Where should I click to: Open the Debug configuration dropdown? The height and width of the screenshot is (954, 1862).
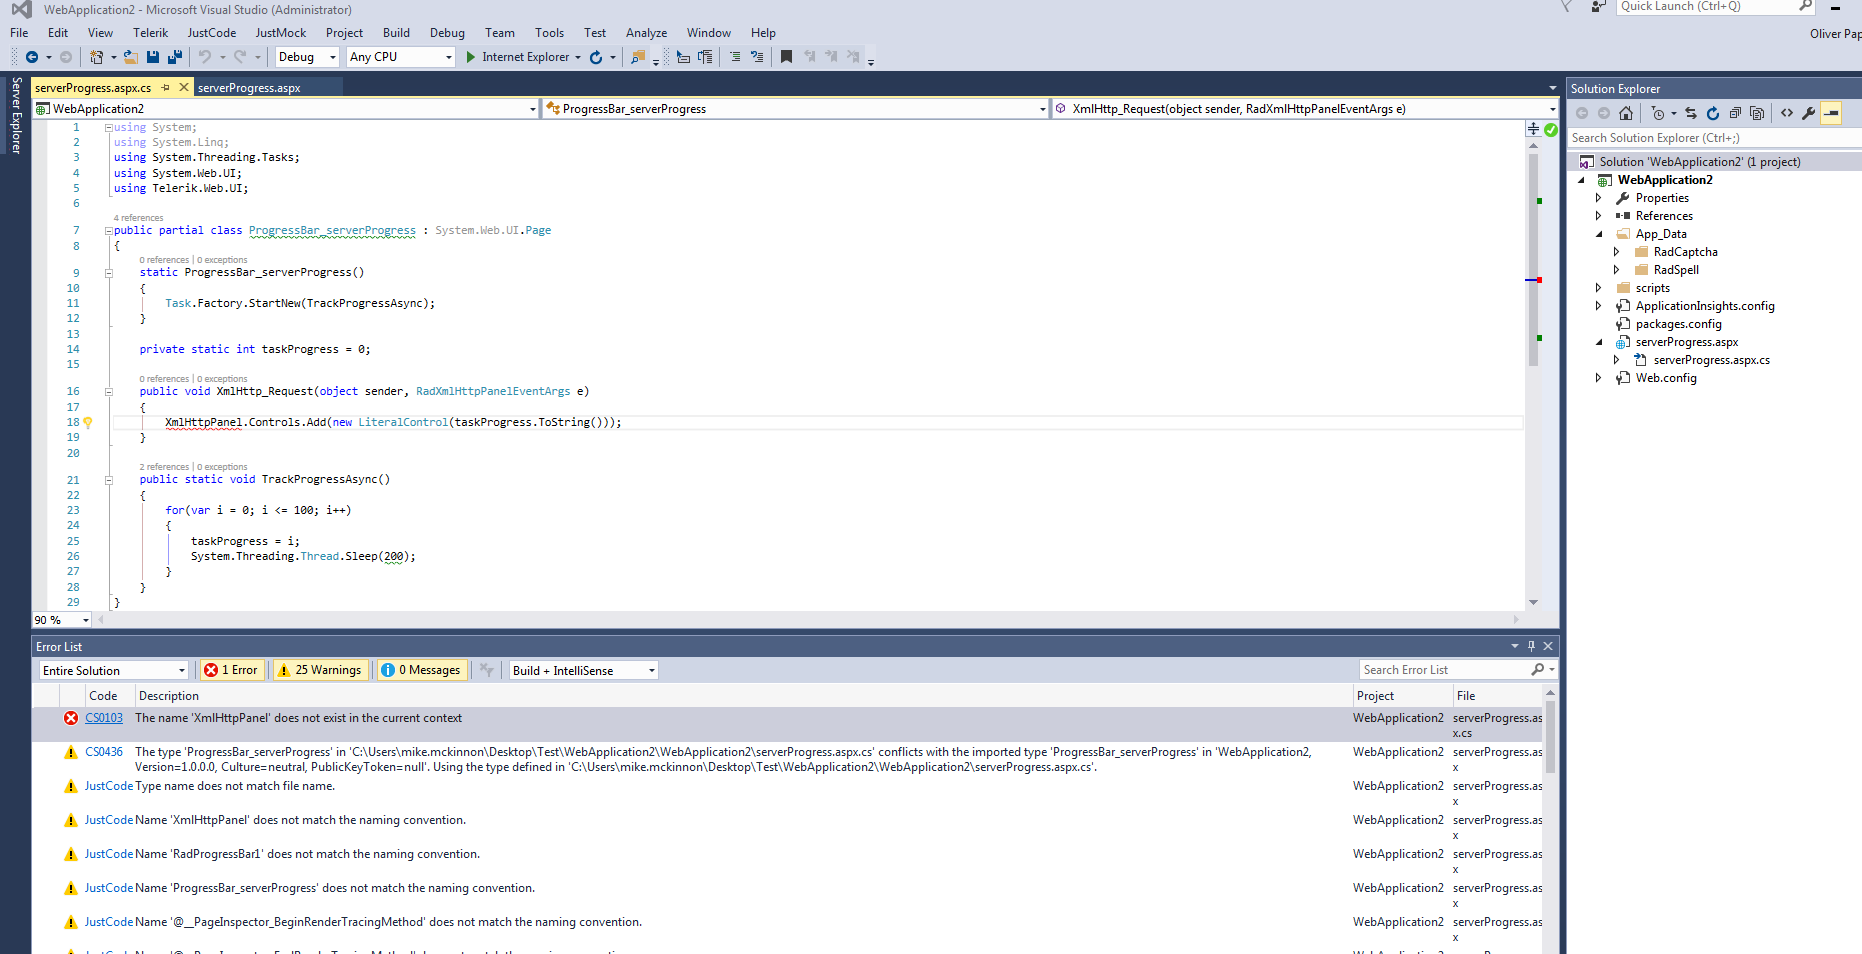click(x=308, y=57)
